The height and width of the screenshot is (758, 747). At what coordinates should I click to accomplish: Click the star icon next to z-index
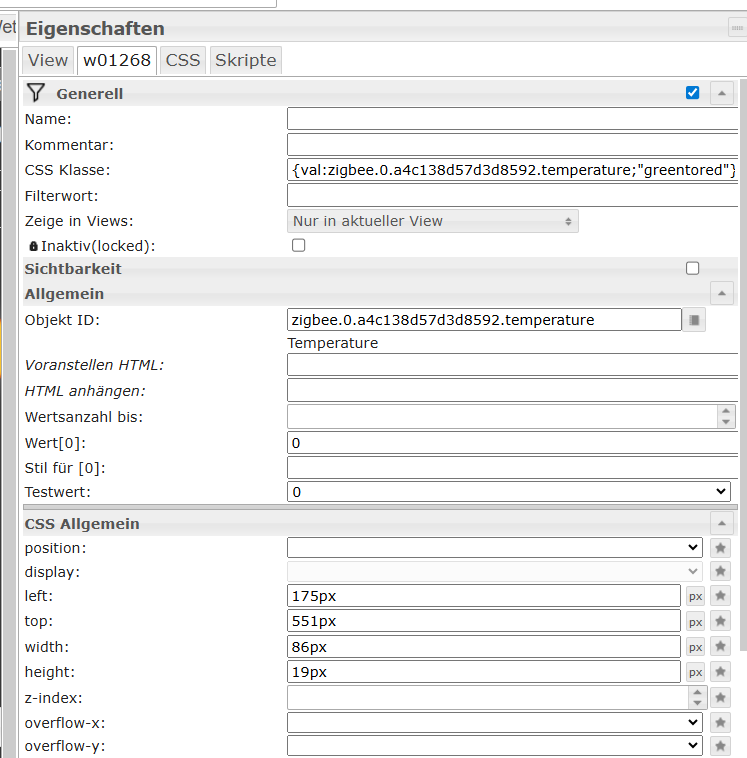point(720,698)
